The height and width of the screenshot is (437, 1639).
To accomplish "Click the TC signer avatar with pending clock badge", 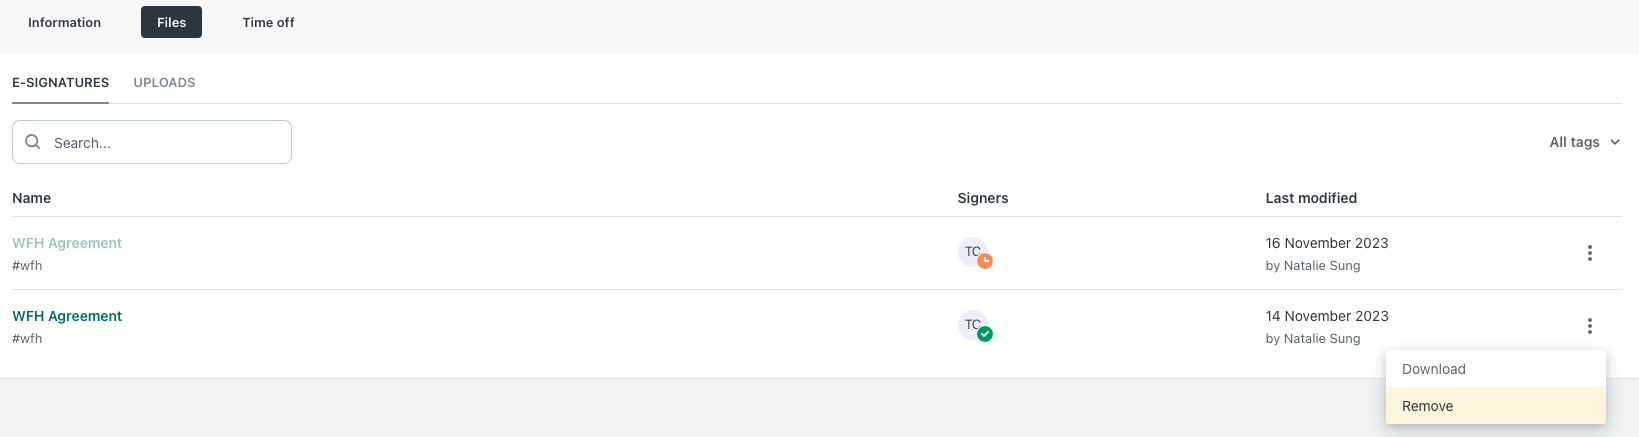I will (973, 252).
